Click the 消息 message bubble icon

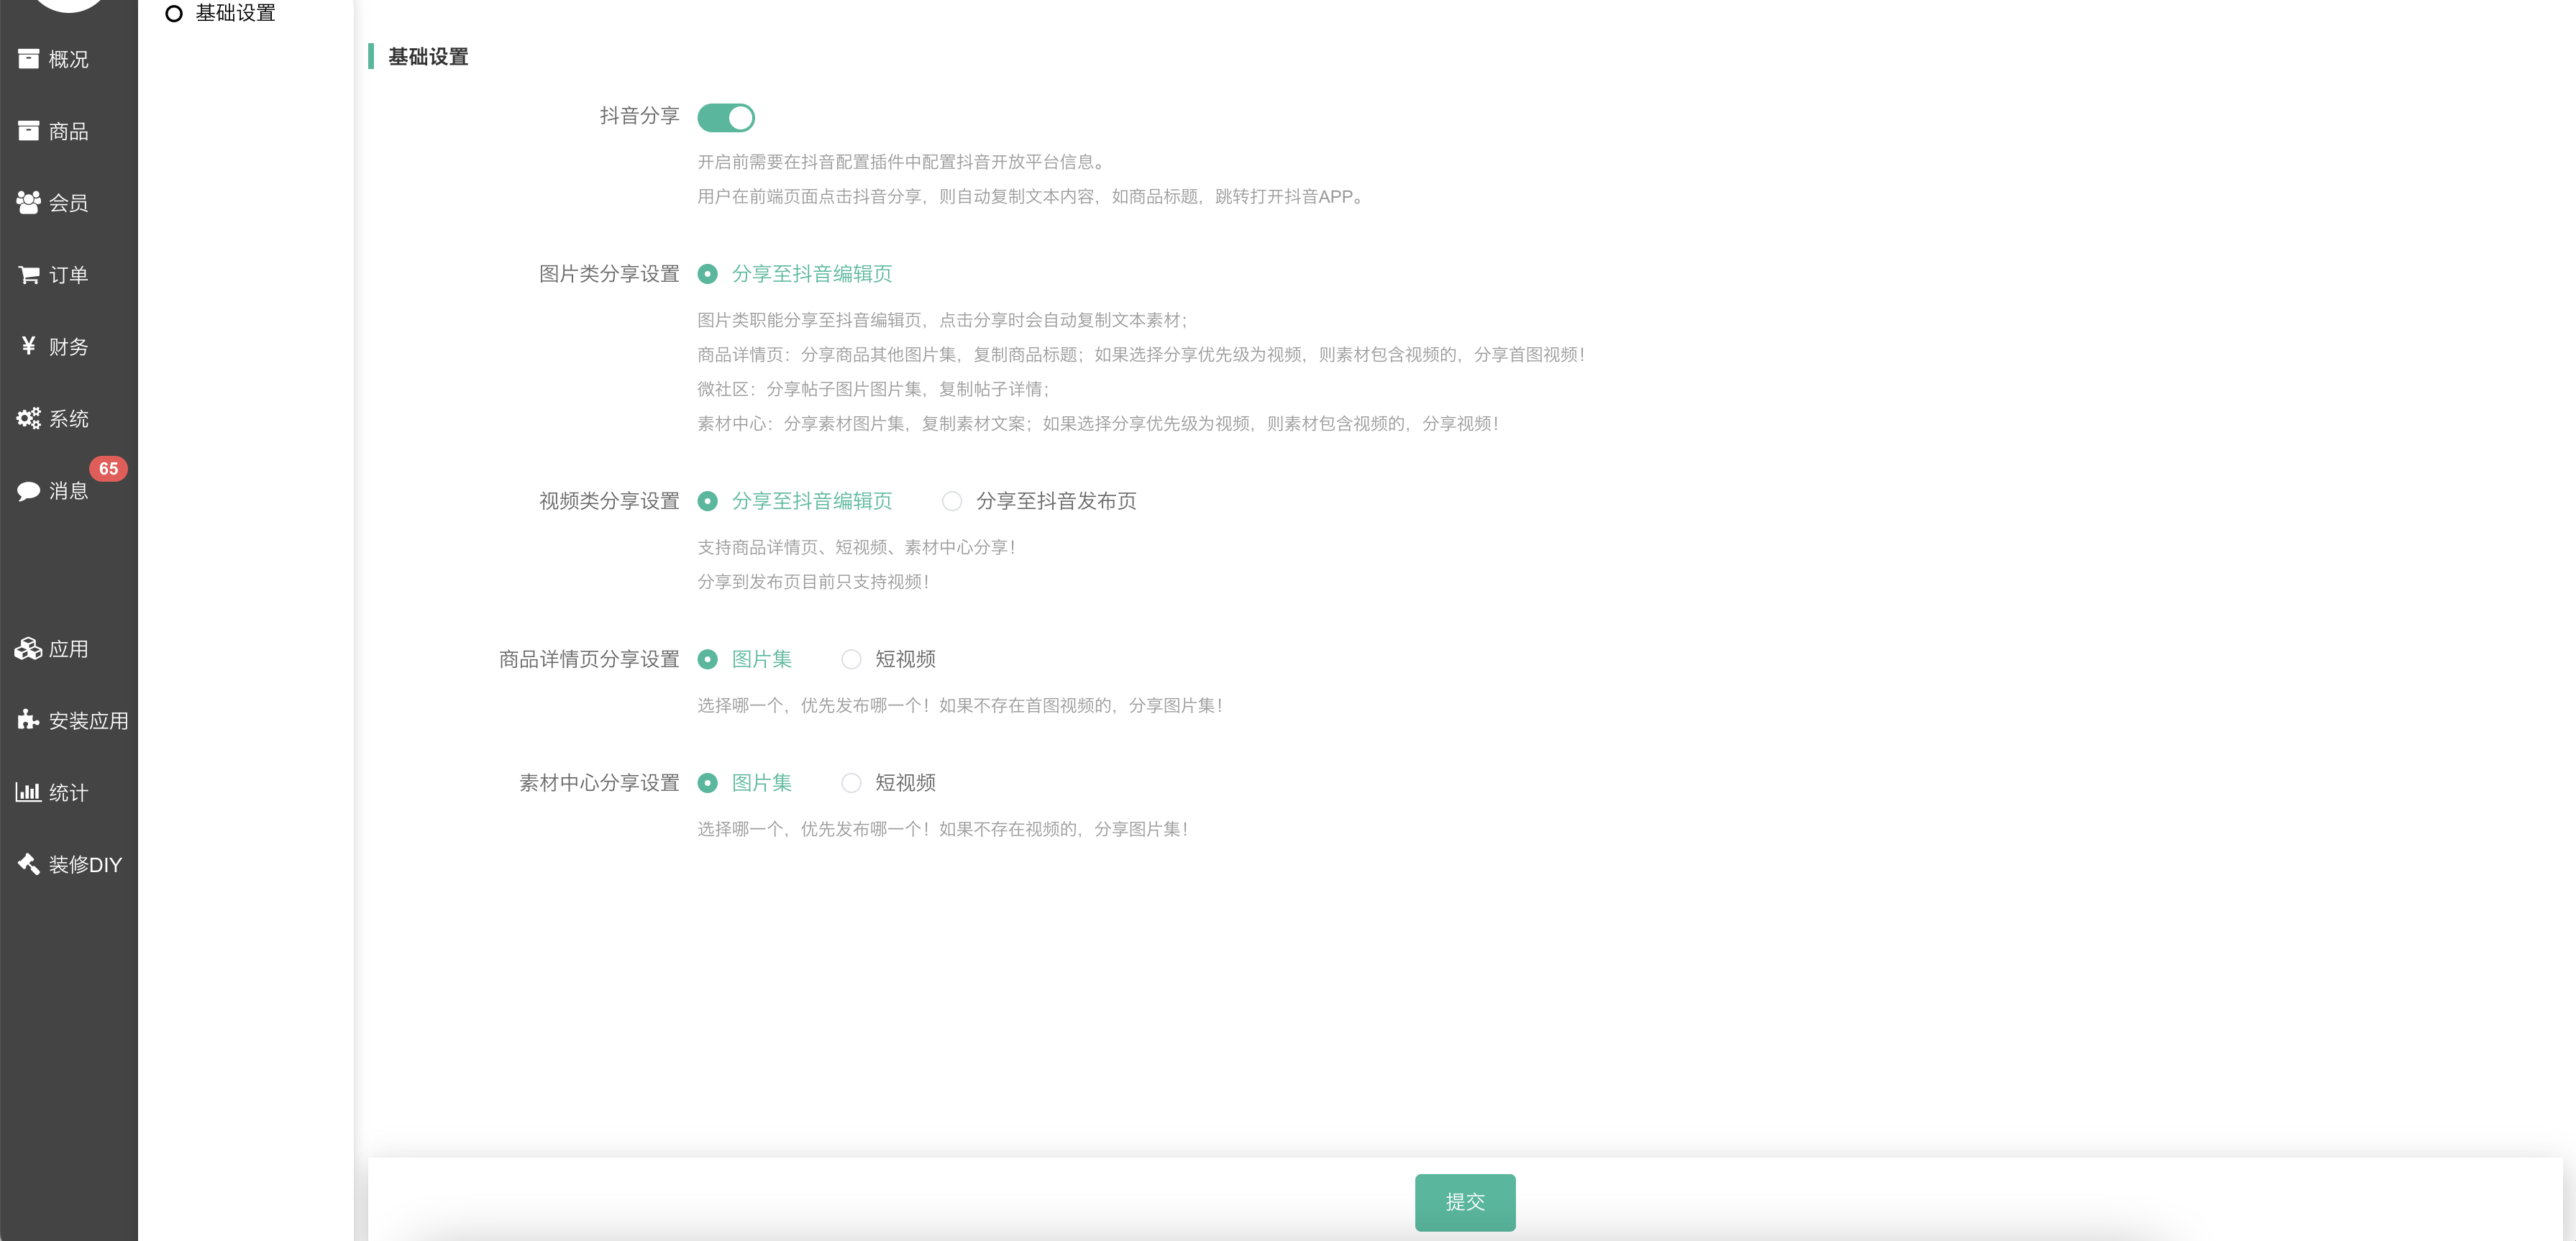pos(28,491)
